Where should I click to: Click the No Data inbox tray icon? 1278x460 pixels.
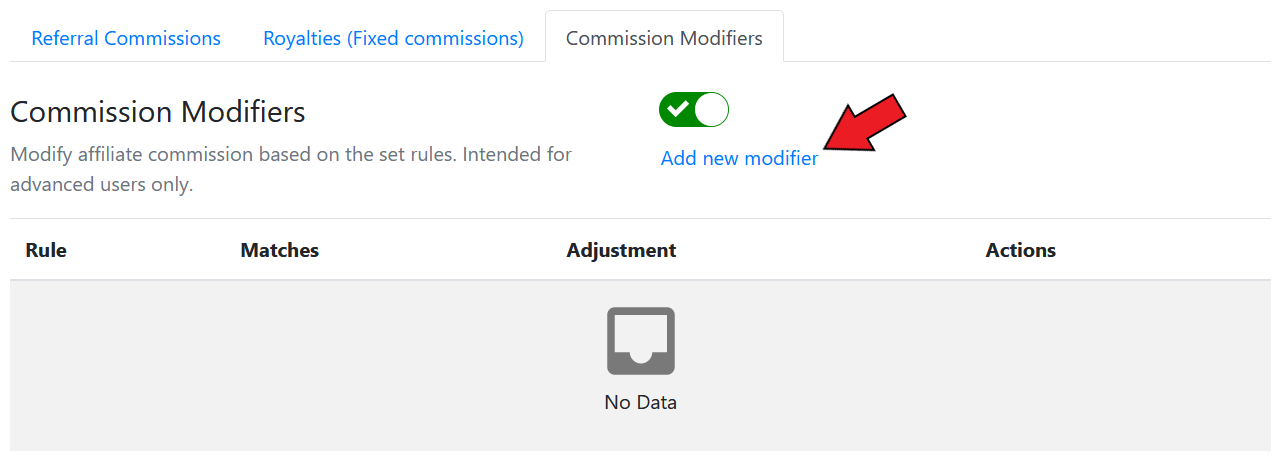[x=640, y=341]
